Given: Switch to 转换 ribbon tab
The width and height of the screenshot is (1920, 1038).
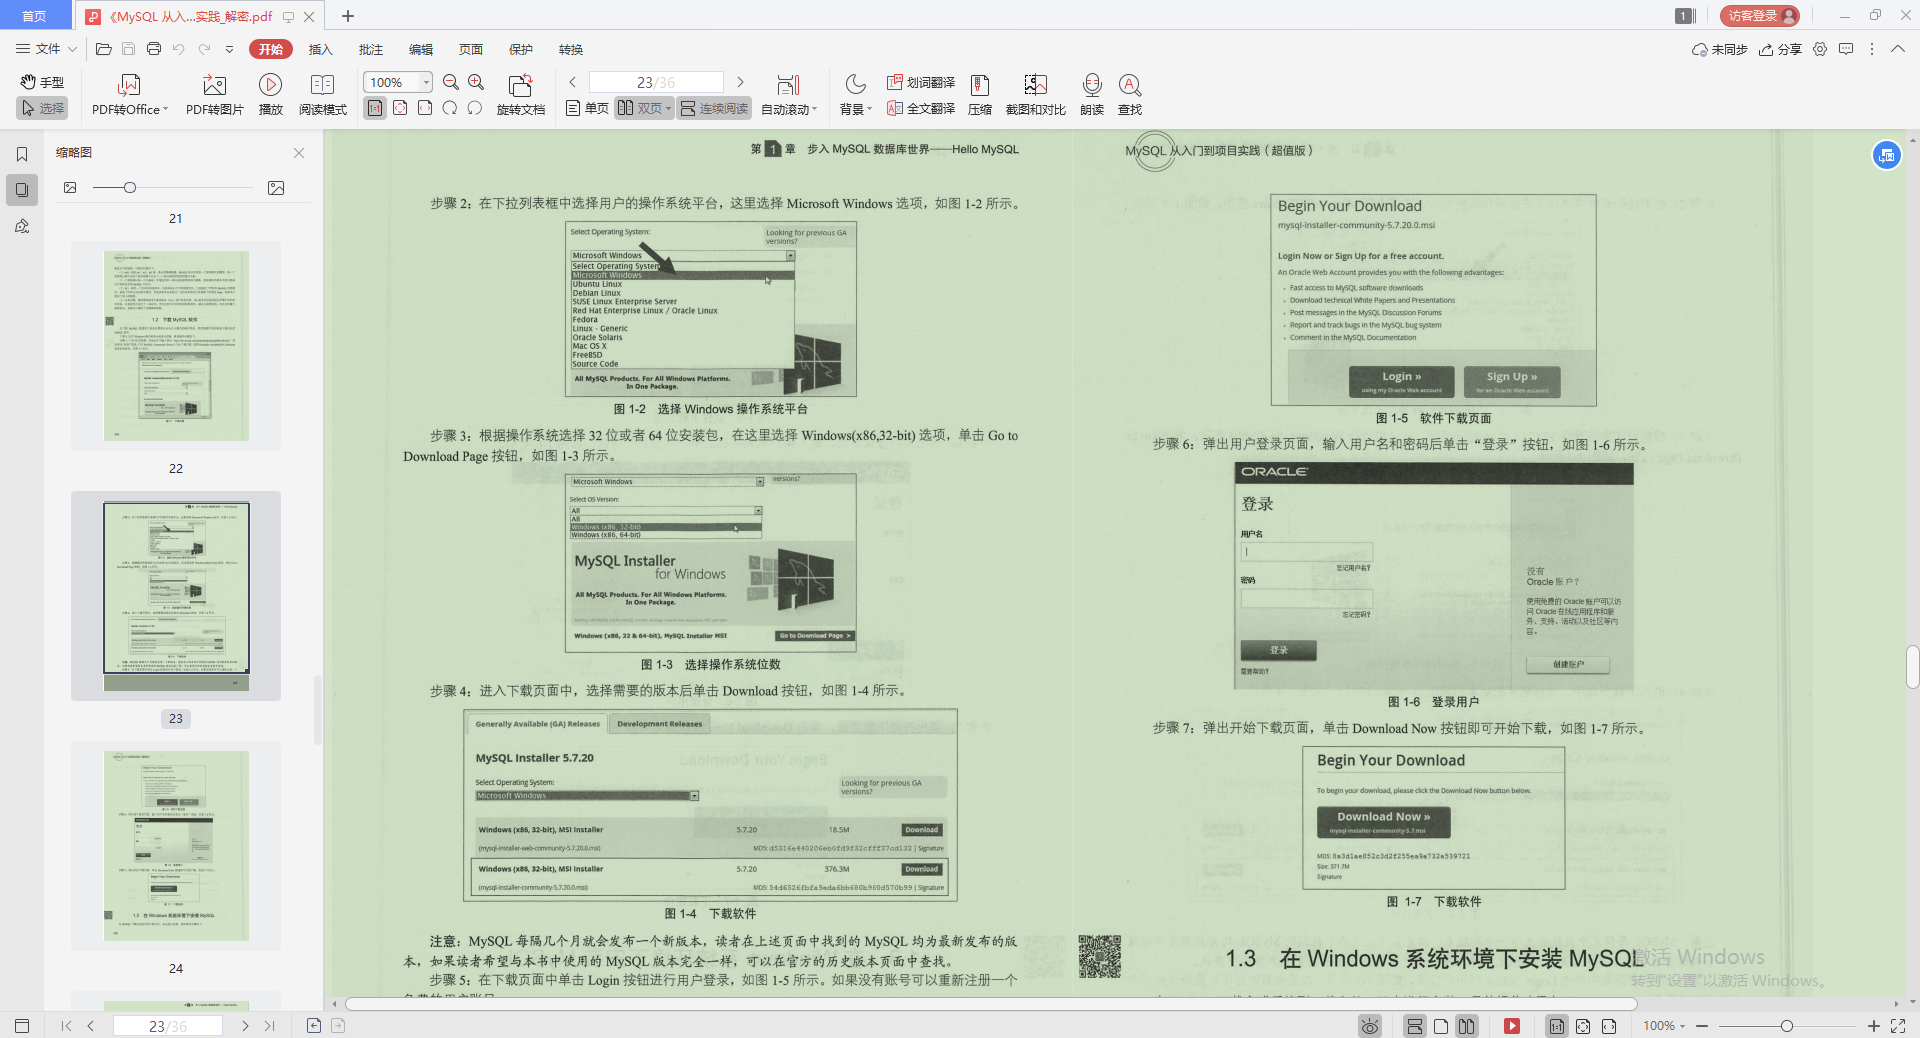Looking at the screenshot, I should [x=570, y=49].
